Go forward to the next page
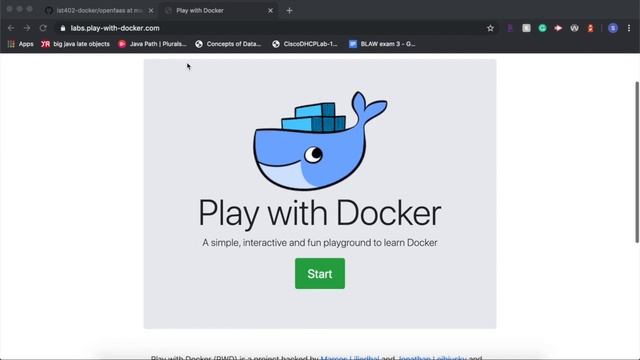Viewport: 640px width, 360px height. [27, 28]
